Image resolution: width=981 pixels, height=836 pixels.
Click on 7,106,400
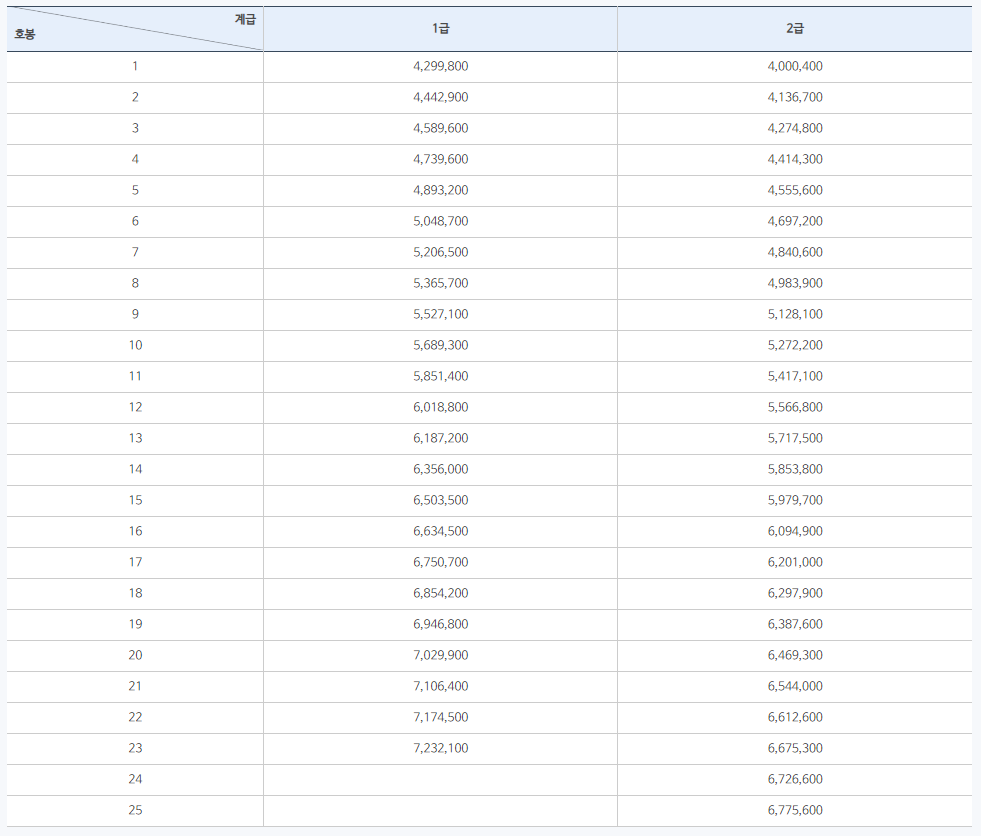(x=440, y=686)
